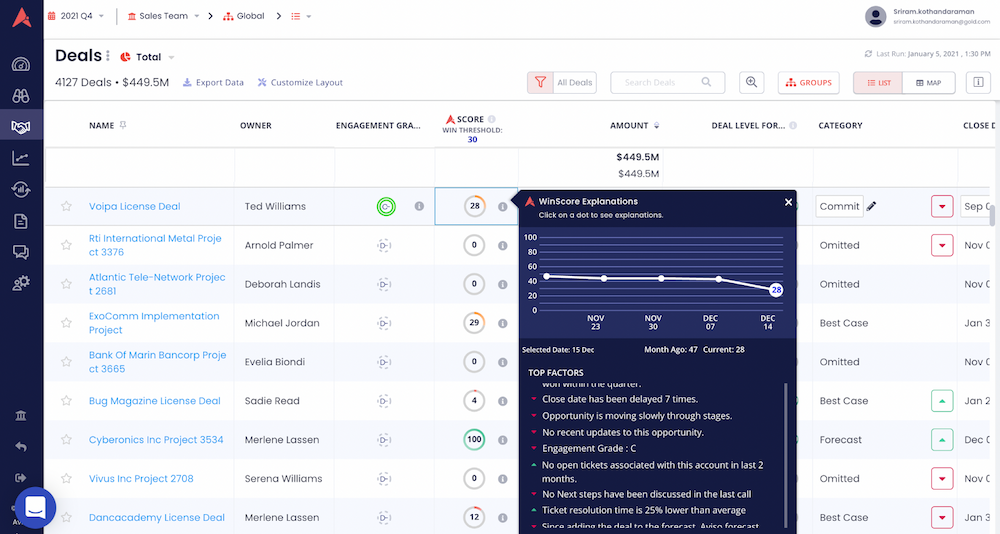1000x534 pixels.
Task: Click info icon next to SCORE header
Action: [492, 119]
